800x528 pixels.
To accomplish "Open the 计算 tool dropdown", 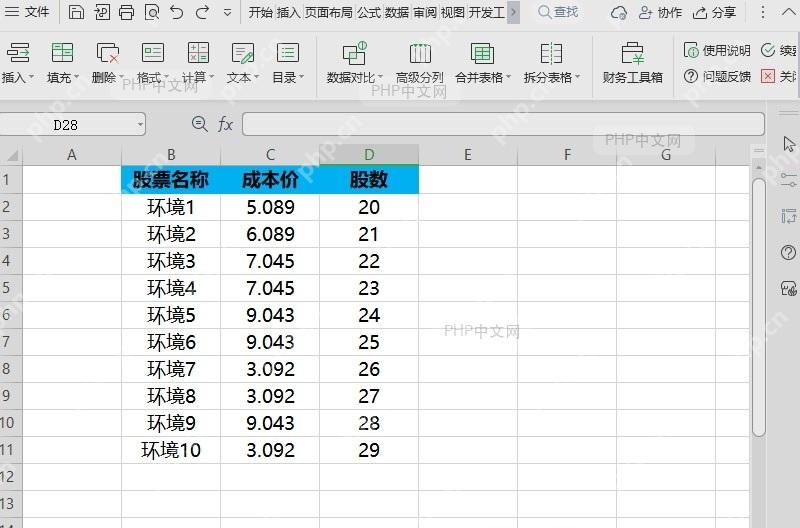I will coord(198,63).
